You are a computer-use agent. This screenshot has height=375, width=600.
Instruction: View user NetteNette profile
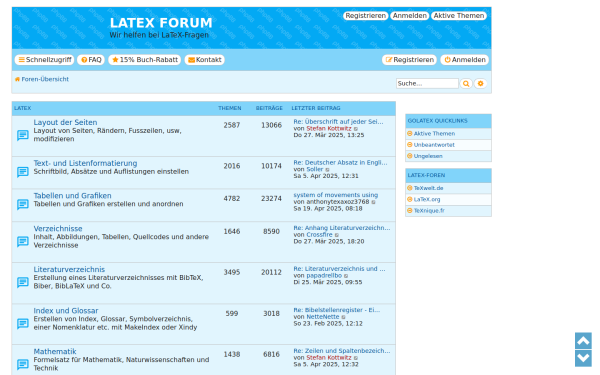pyautogui.click(x=323, y=317)
